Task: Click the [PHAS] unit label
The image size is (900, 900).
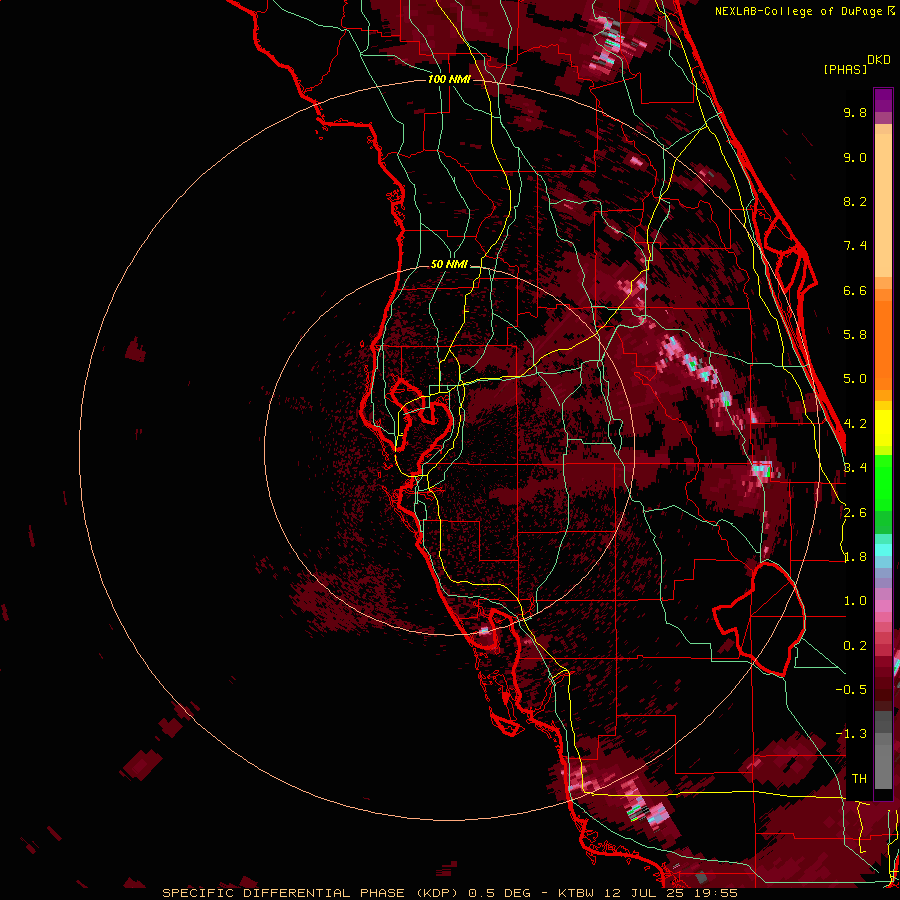Action: 845,69
